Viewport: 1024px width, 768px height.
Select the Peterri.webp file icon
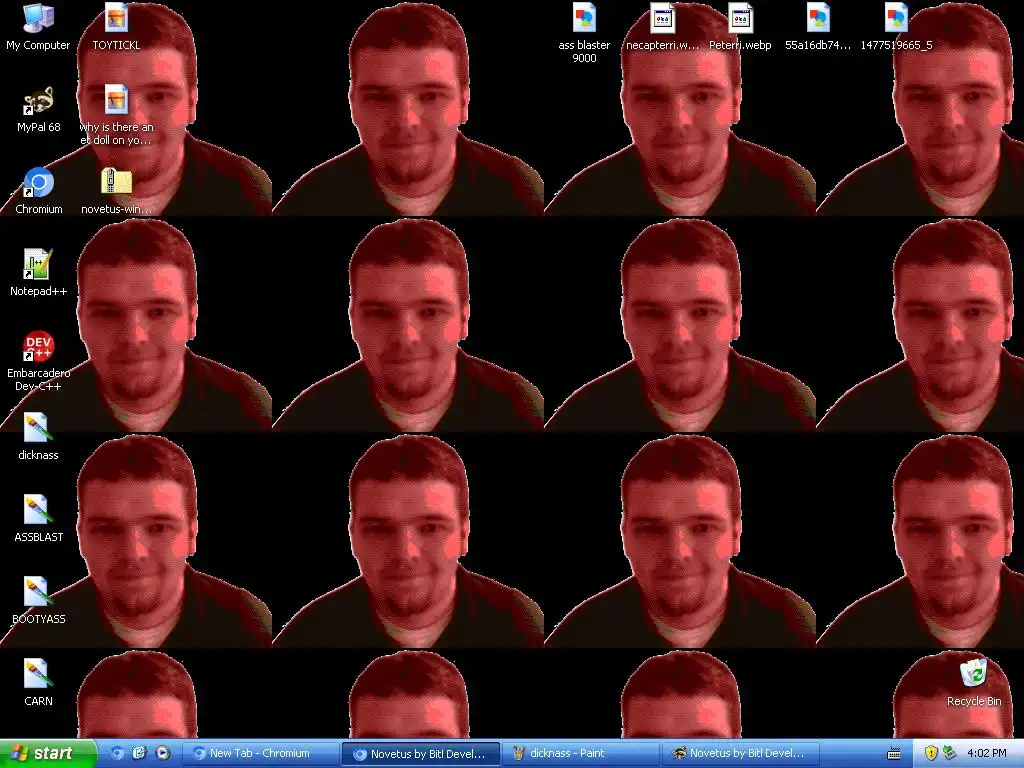(740, 27)
